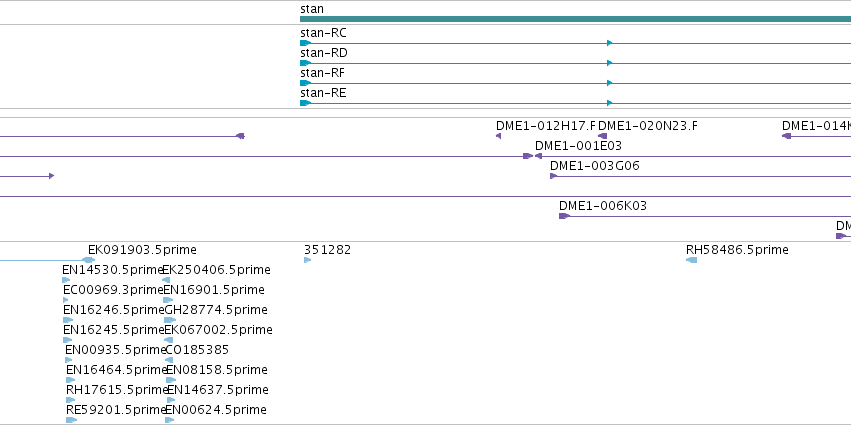This screenshot has height=425, width=851.
Task: Select the stan-RF transcript start arrow
Action: (306, 83)
